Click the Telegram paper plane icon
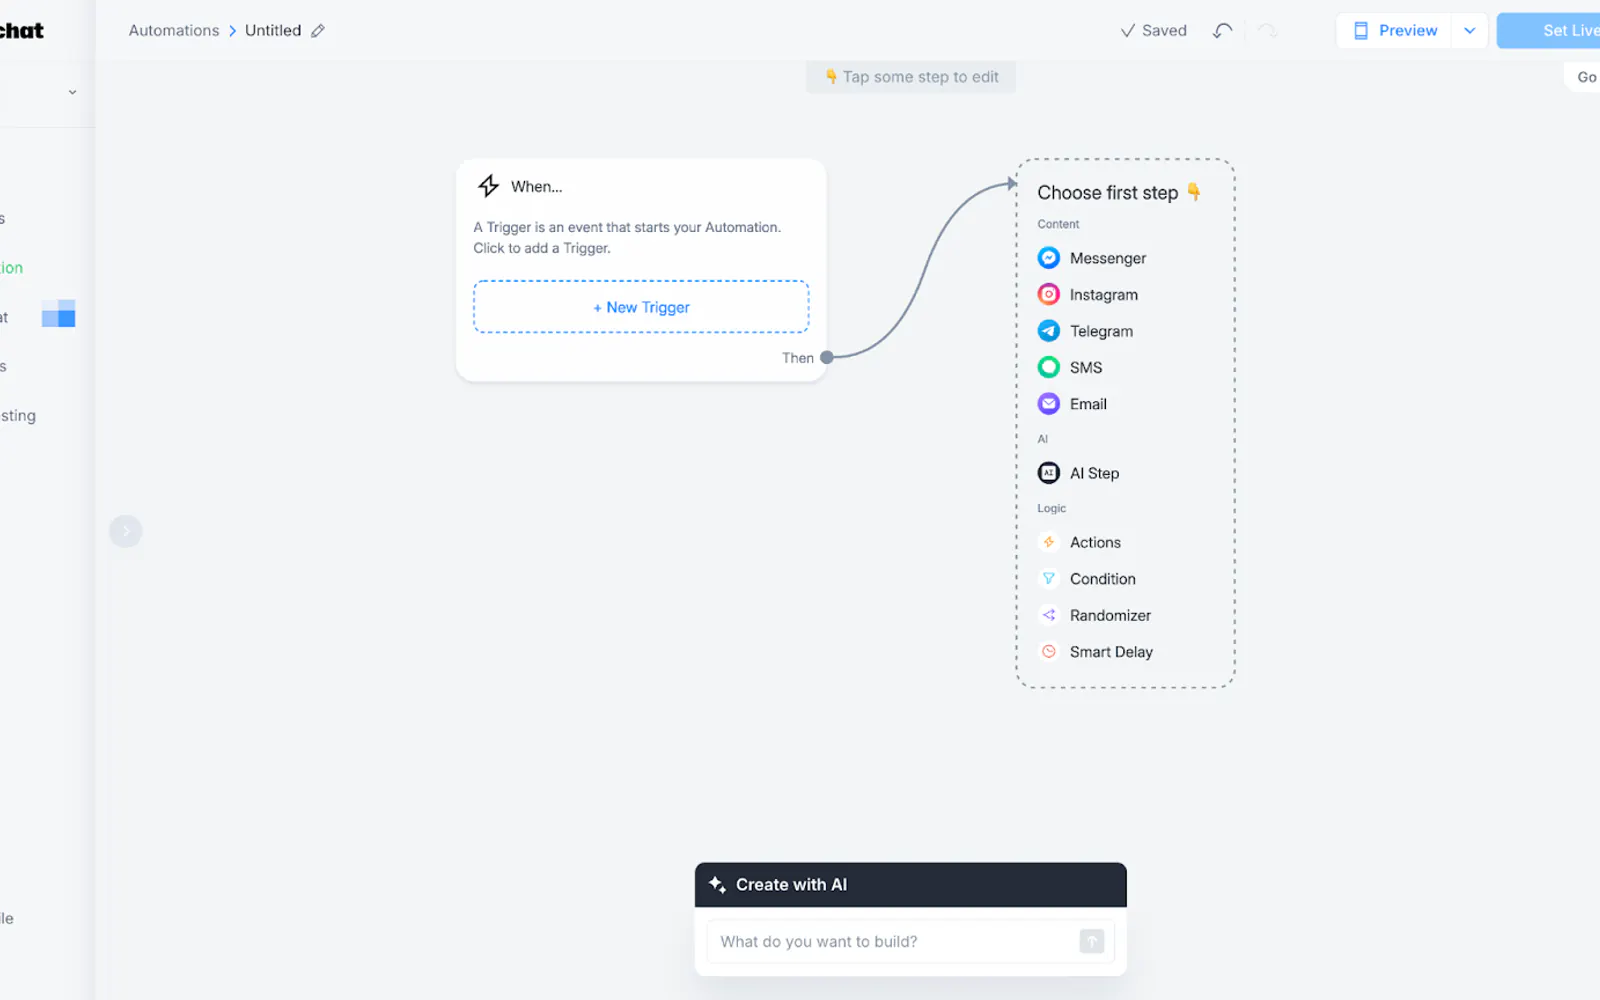The width and height of the screenshot is (1600, 1000). [x=1048, y=331]
